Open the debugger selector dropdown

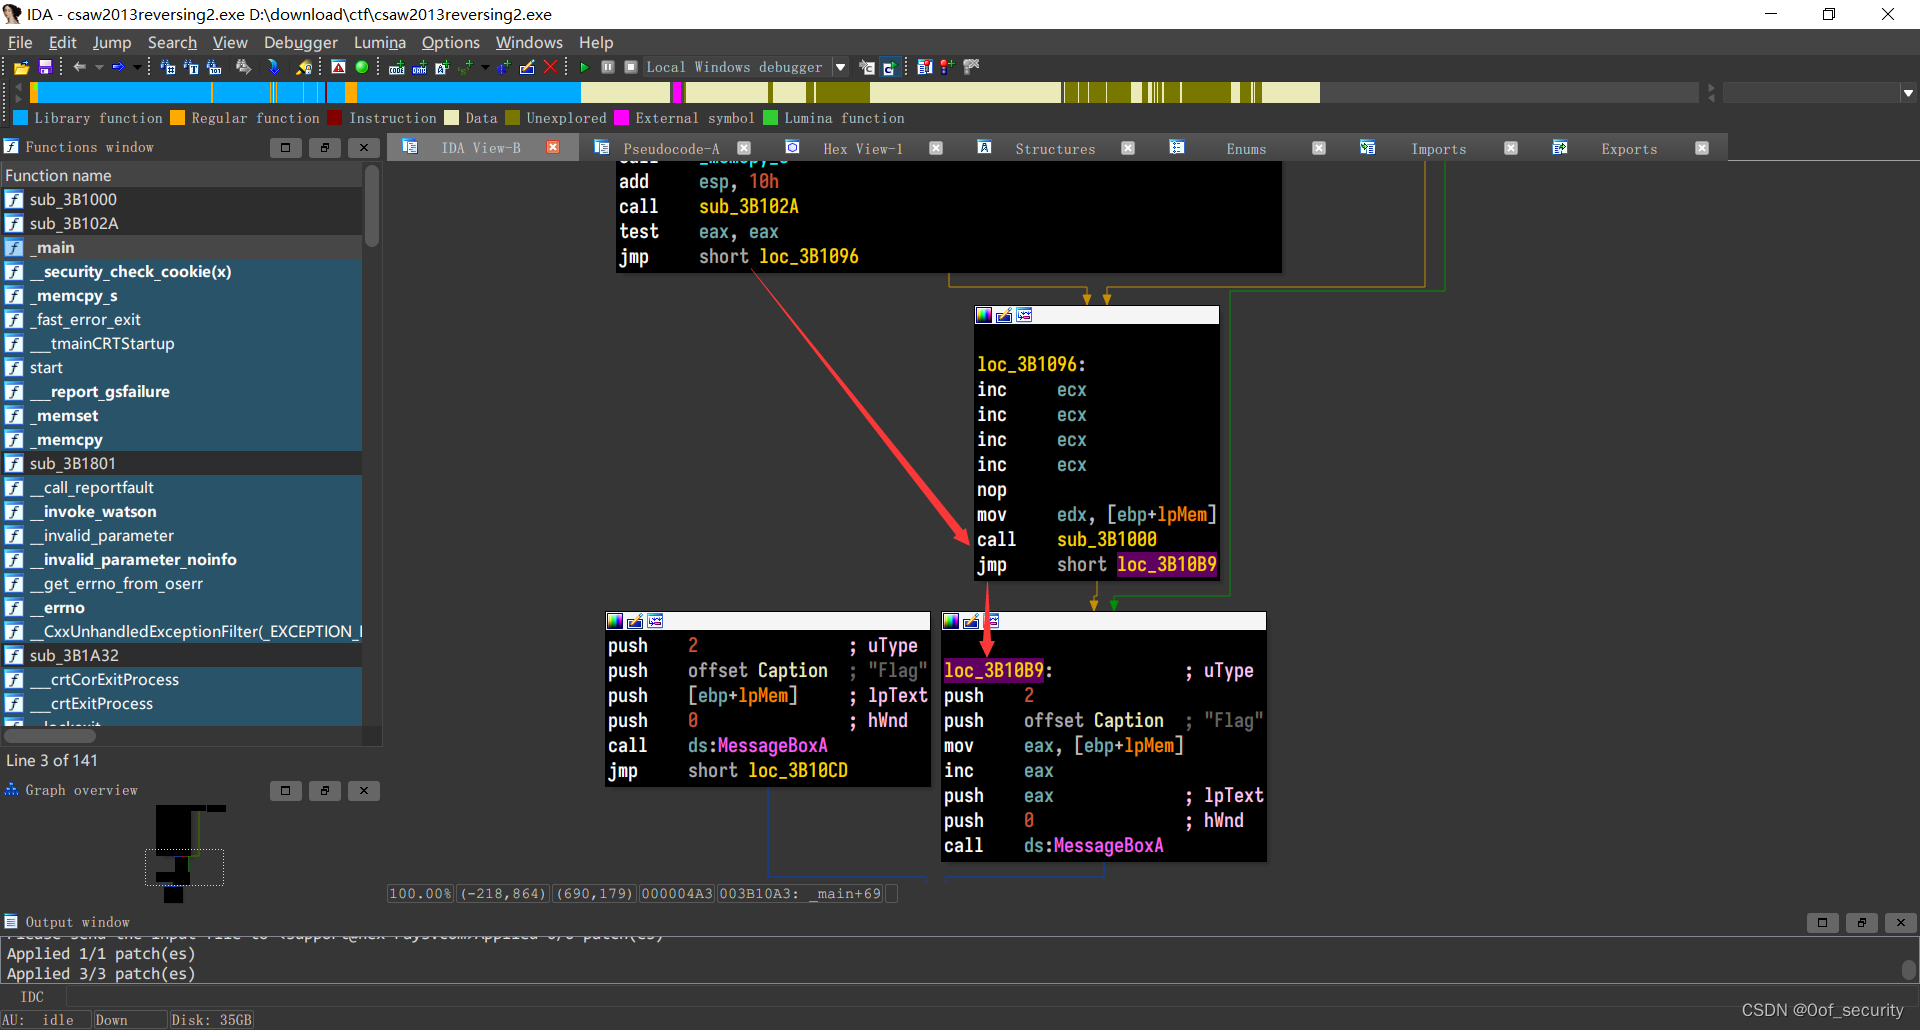point(840,67)
